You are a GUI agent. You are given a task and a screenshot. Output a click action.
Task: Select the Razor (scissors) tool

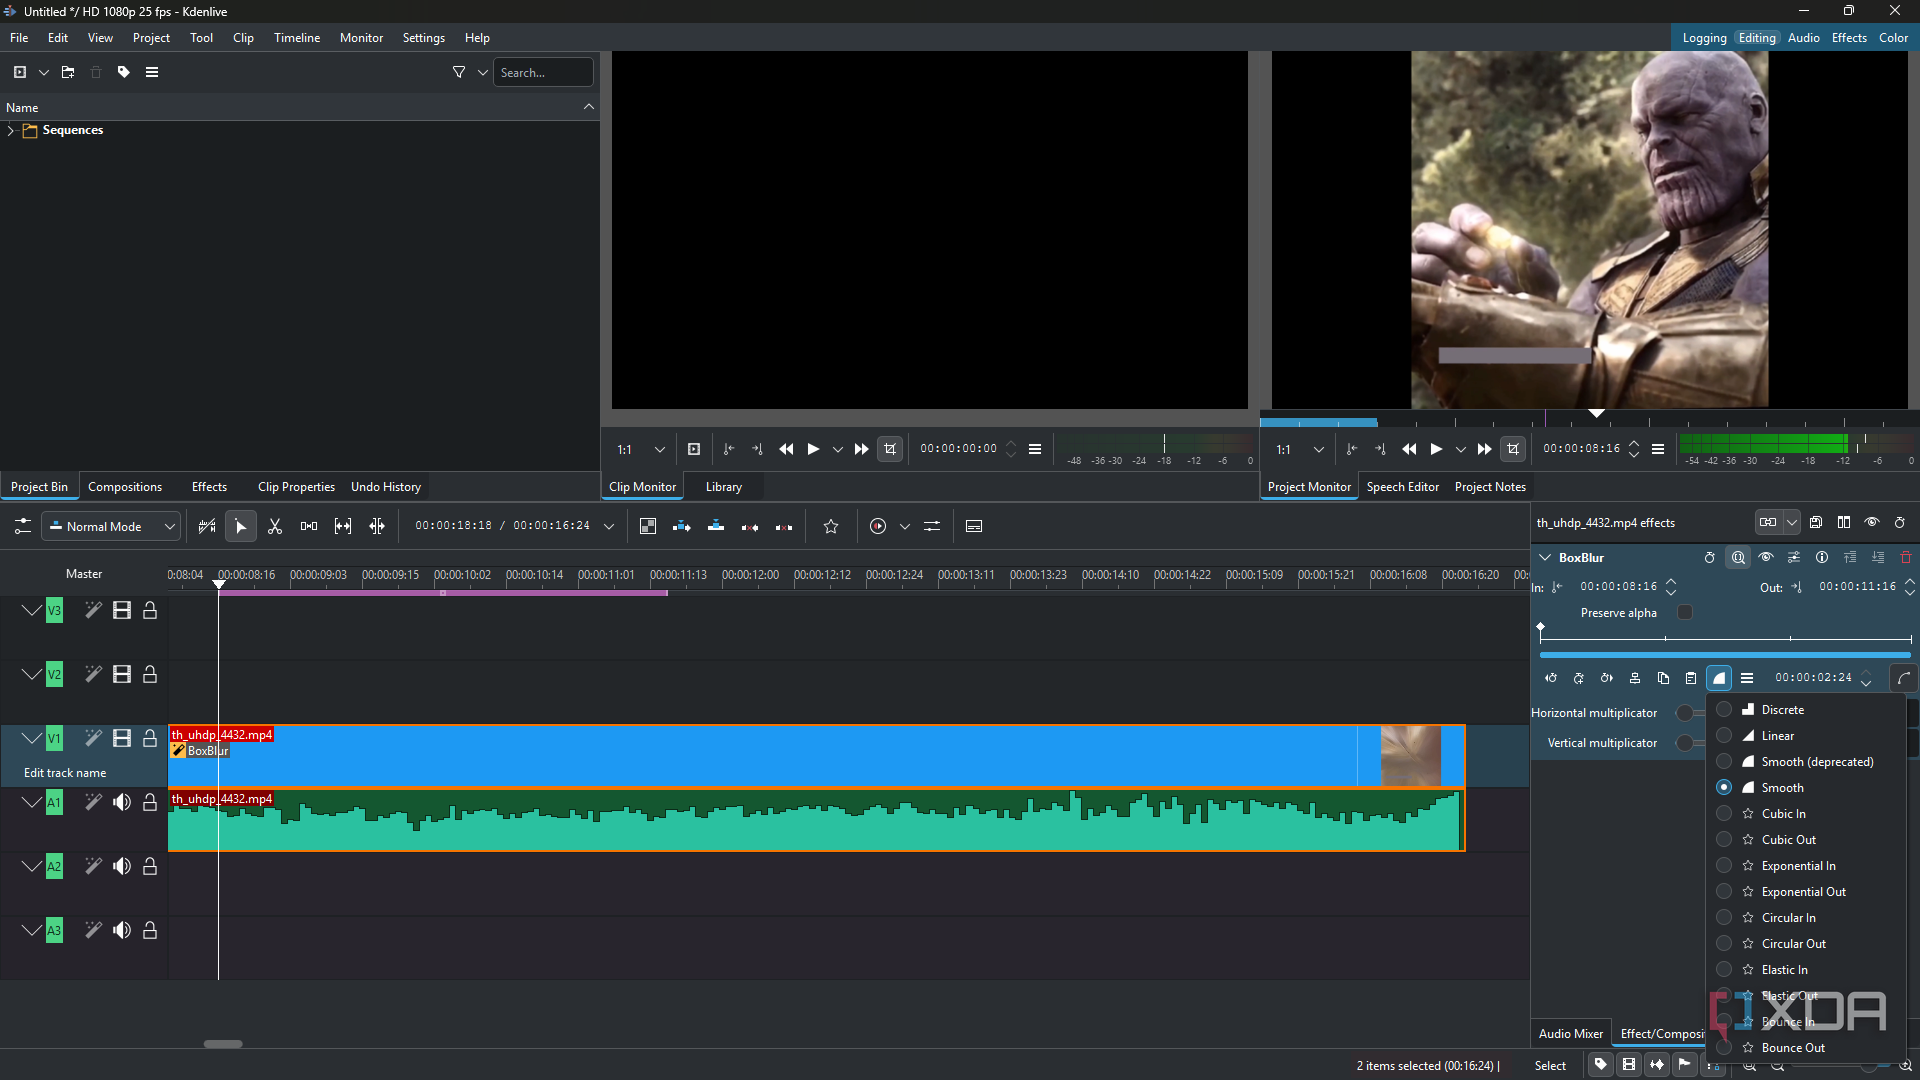[x=275, y=526]
